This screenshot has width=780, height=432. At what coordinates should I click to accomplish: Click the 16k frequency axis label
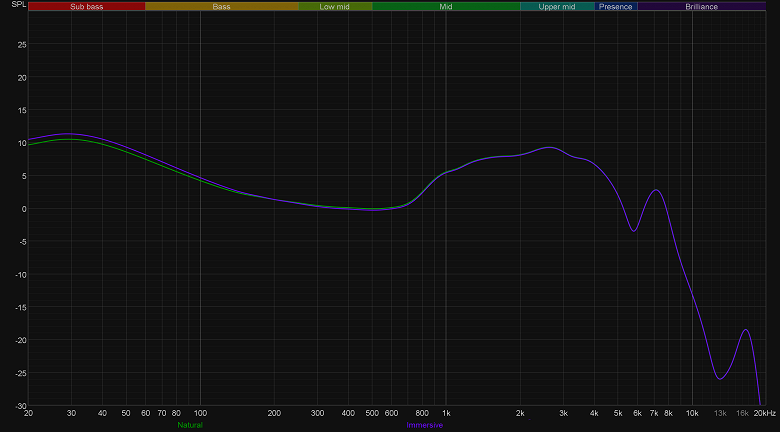click(742, 413)
